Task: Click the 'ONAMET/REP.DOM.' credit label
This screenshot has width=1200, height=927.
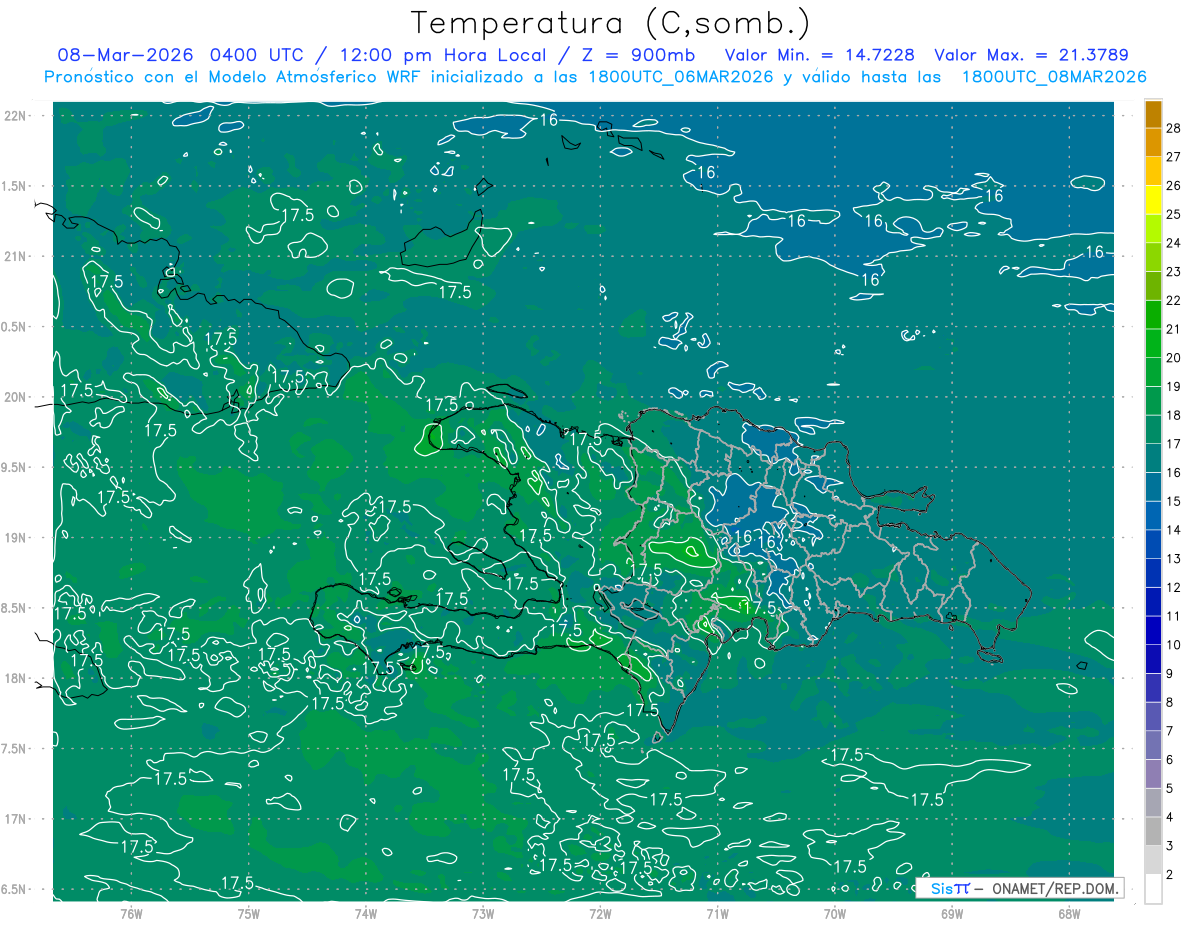Action: coord(1055,888)
